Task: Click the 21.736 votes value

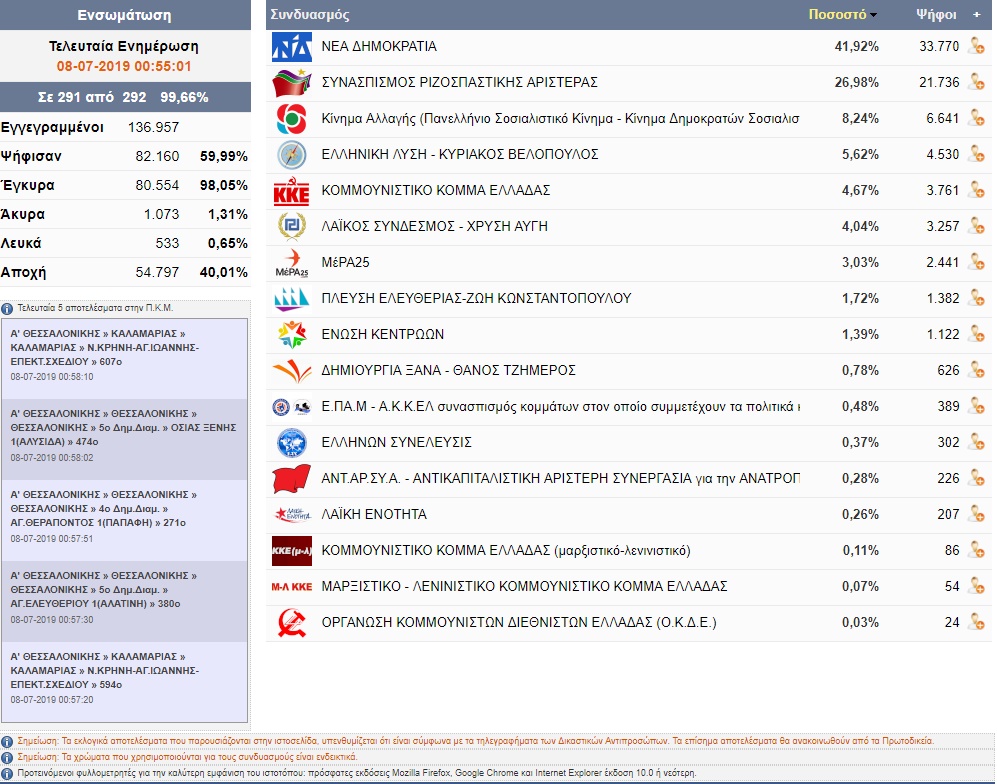Action: (939, 82)
